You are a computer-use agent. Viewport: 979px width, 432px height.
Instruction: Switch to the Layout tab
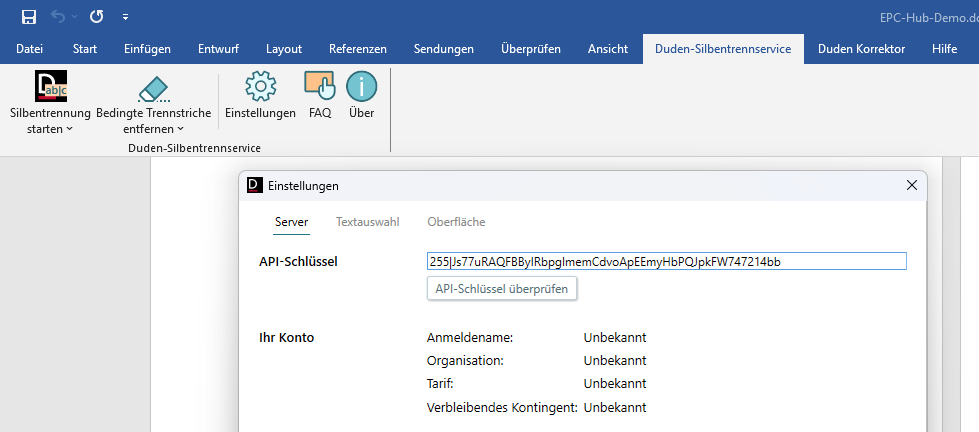pos(284,49)
